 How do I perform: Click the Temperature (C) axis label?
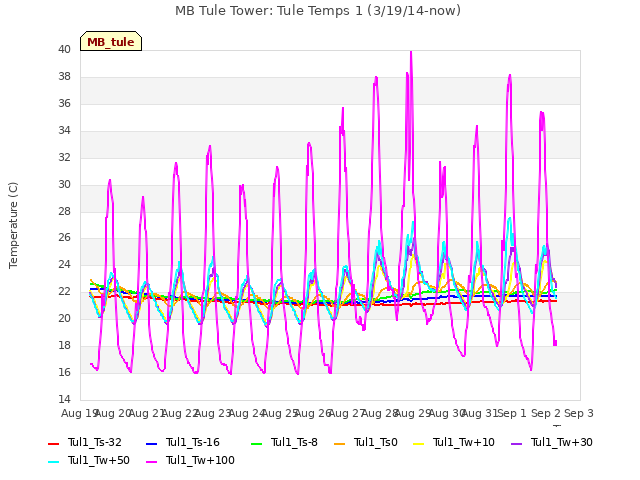(13, 225)
